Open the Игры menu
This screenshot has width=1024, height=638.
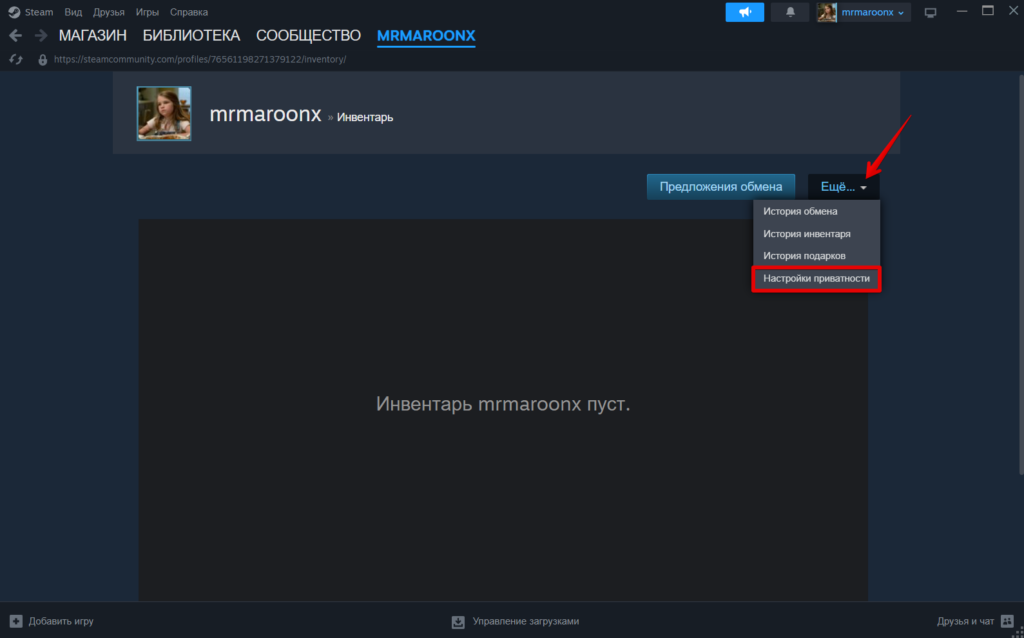(148, 12)
